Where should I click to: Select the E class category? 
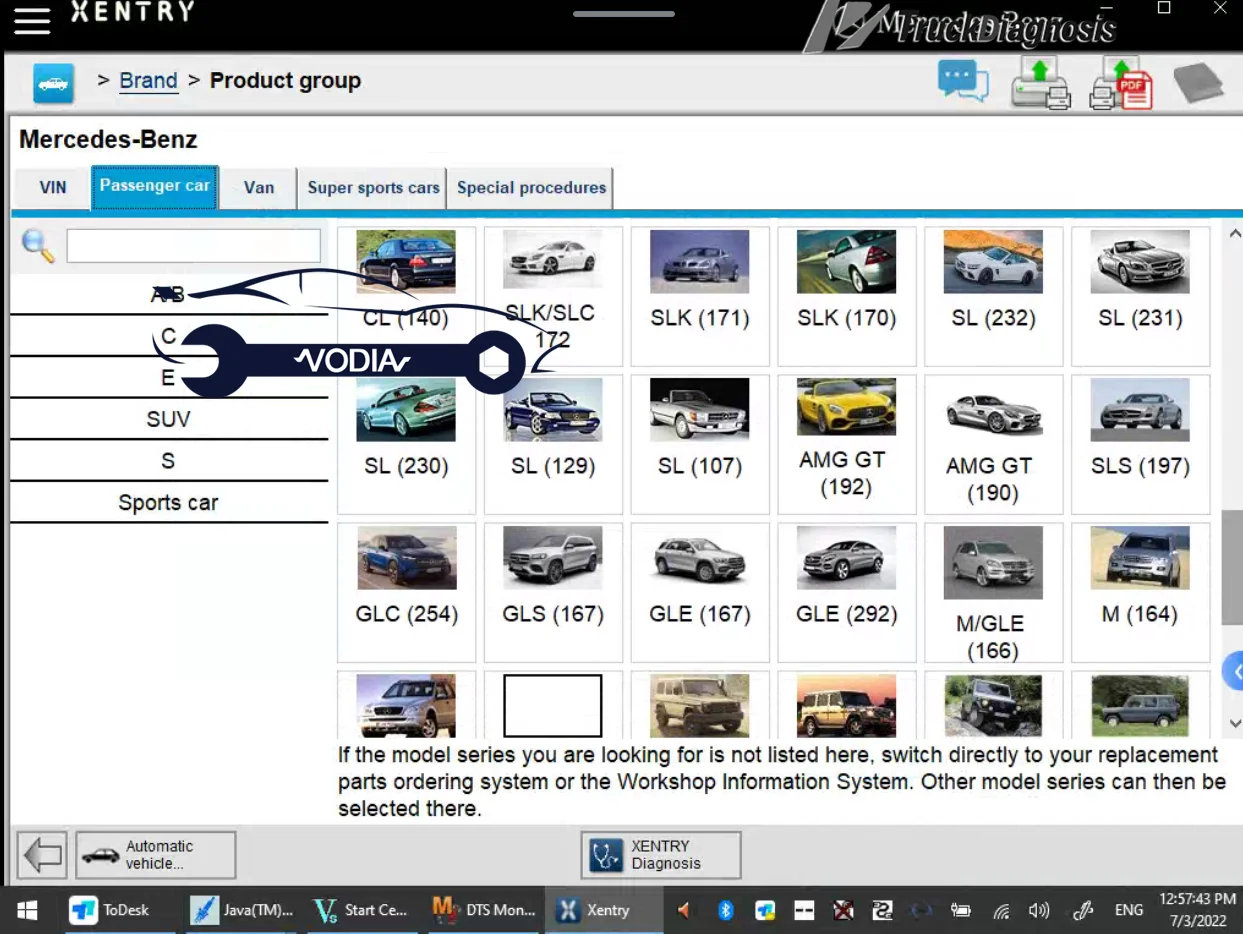pyautogui.click(x=168, y=377)
